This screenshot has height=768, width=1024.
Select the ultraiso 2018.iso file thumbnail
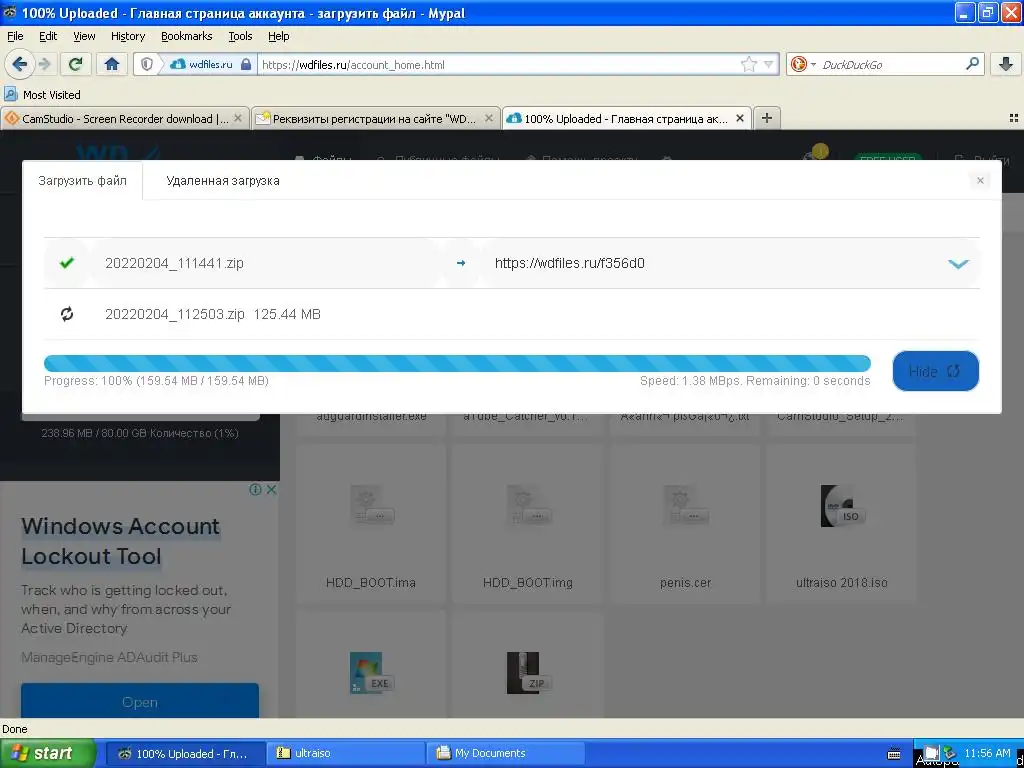pos(841,526)
